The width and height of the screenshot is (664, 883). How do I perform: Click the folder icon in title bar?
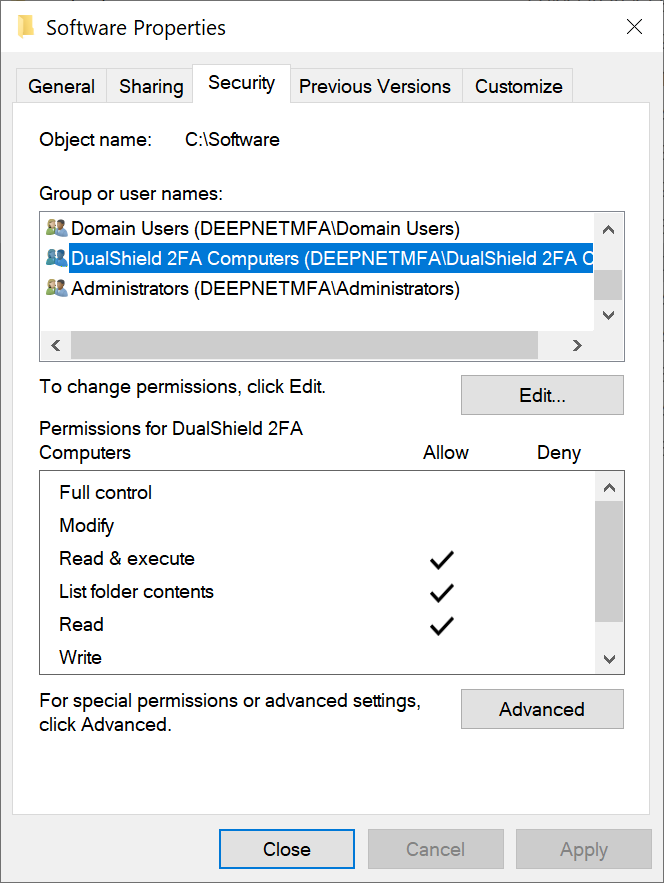pos(27,27)
